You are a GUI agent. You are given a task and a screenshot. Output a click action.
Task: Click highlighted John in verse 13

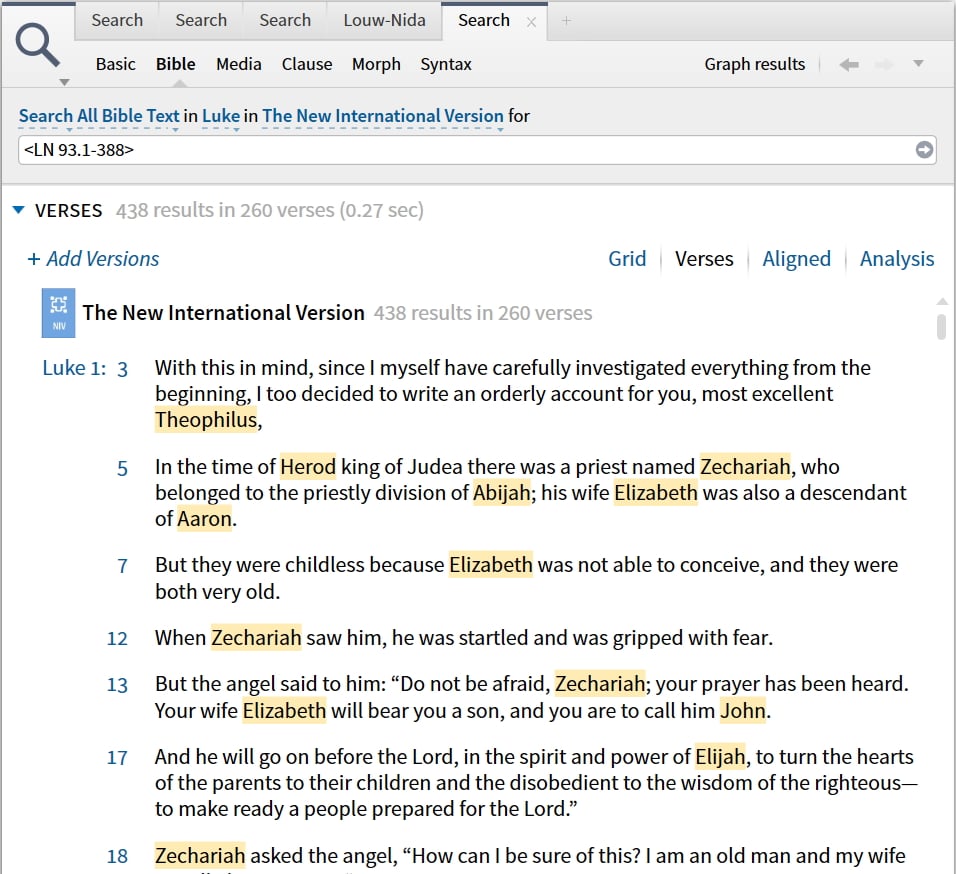743,711
